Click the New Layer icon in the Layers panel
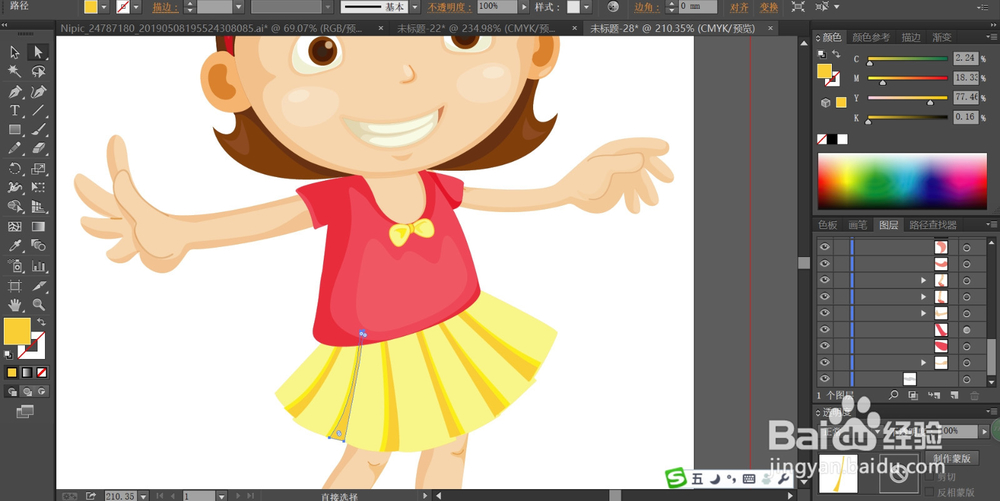This screenshot has height=501, width=1000. [954, 396]
